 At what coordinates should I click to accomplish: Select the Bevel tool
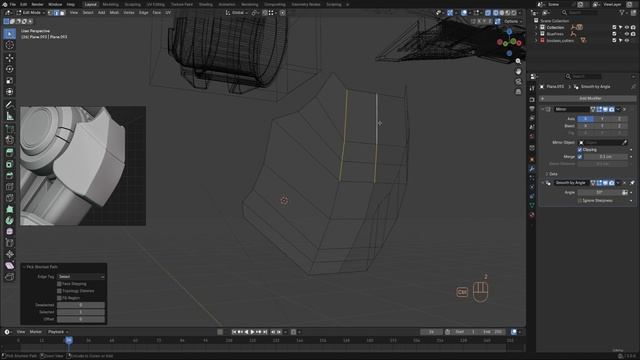coord(10,176)
